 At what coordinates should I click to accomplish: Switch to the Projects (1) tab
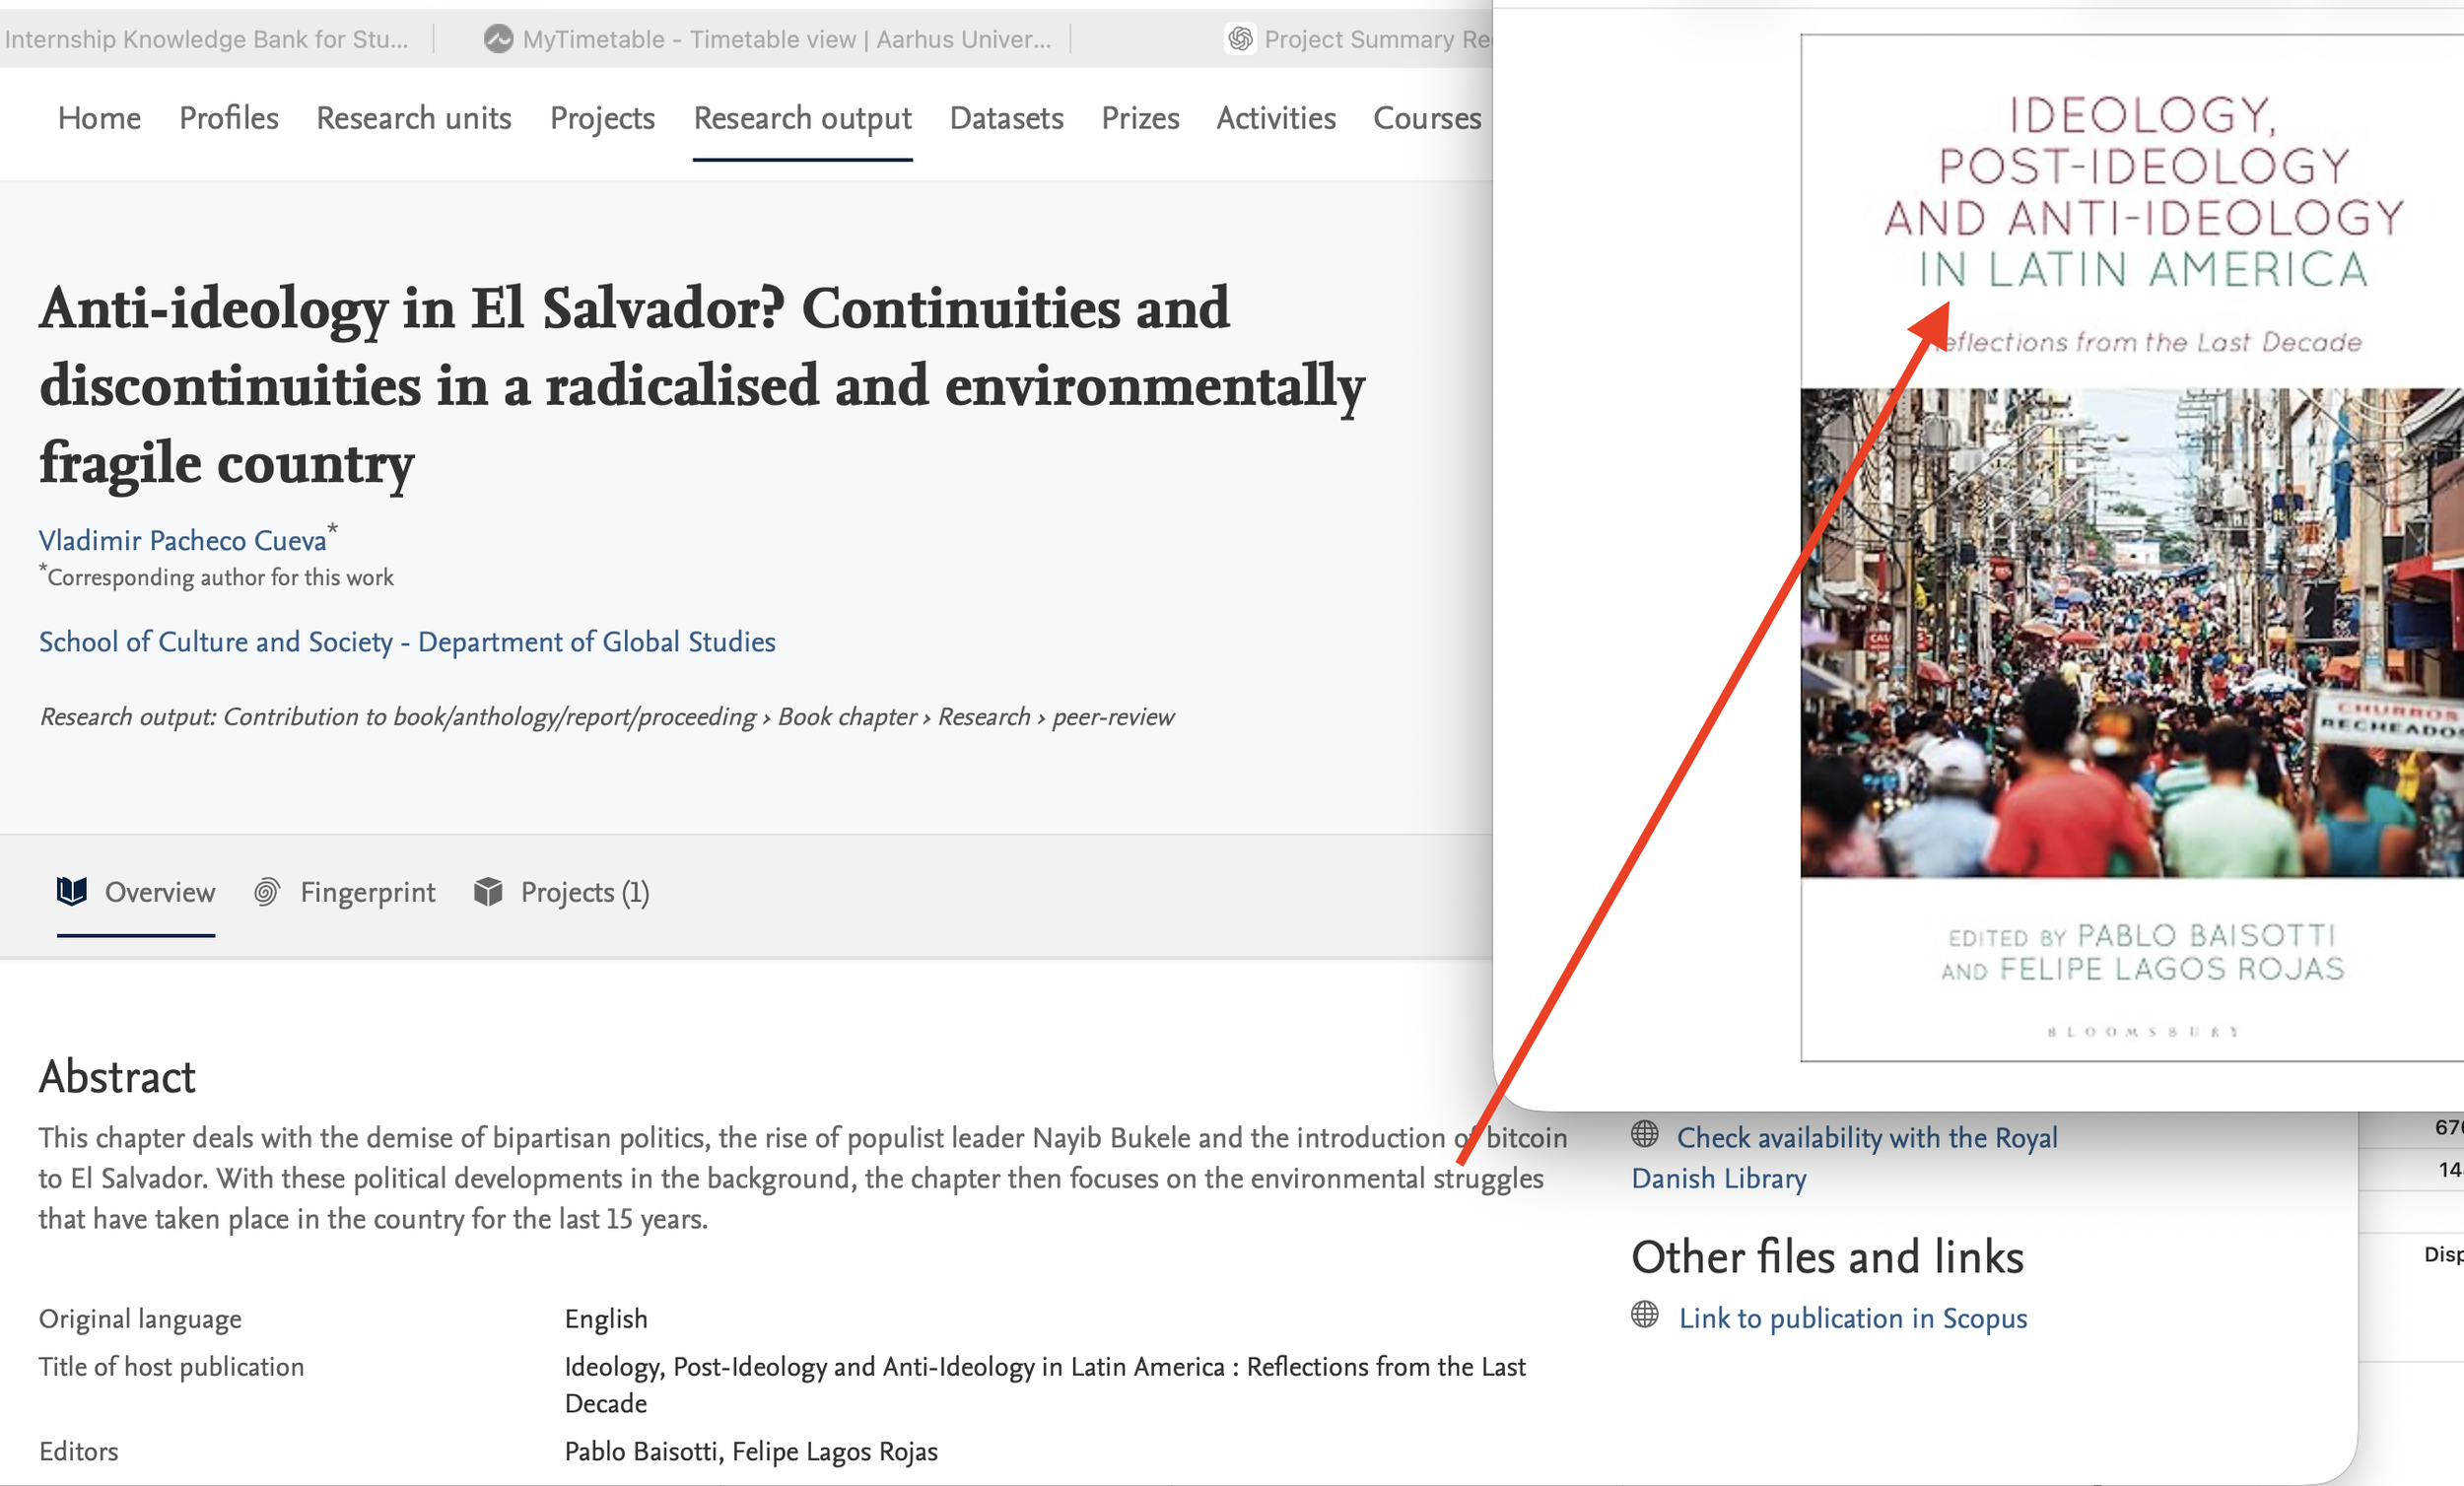(x=584, y=892)
